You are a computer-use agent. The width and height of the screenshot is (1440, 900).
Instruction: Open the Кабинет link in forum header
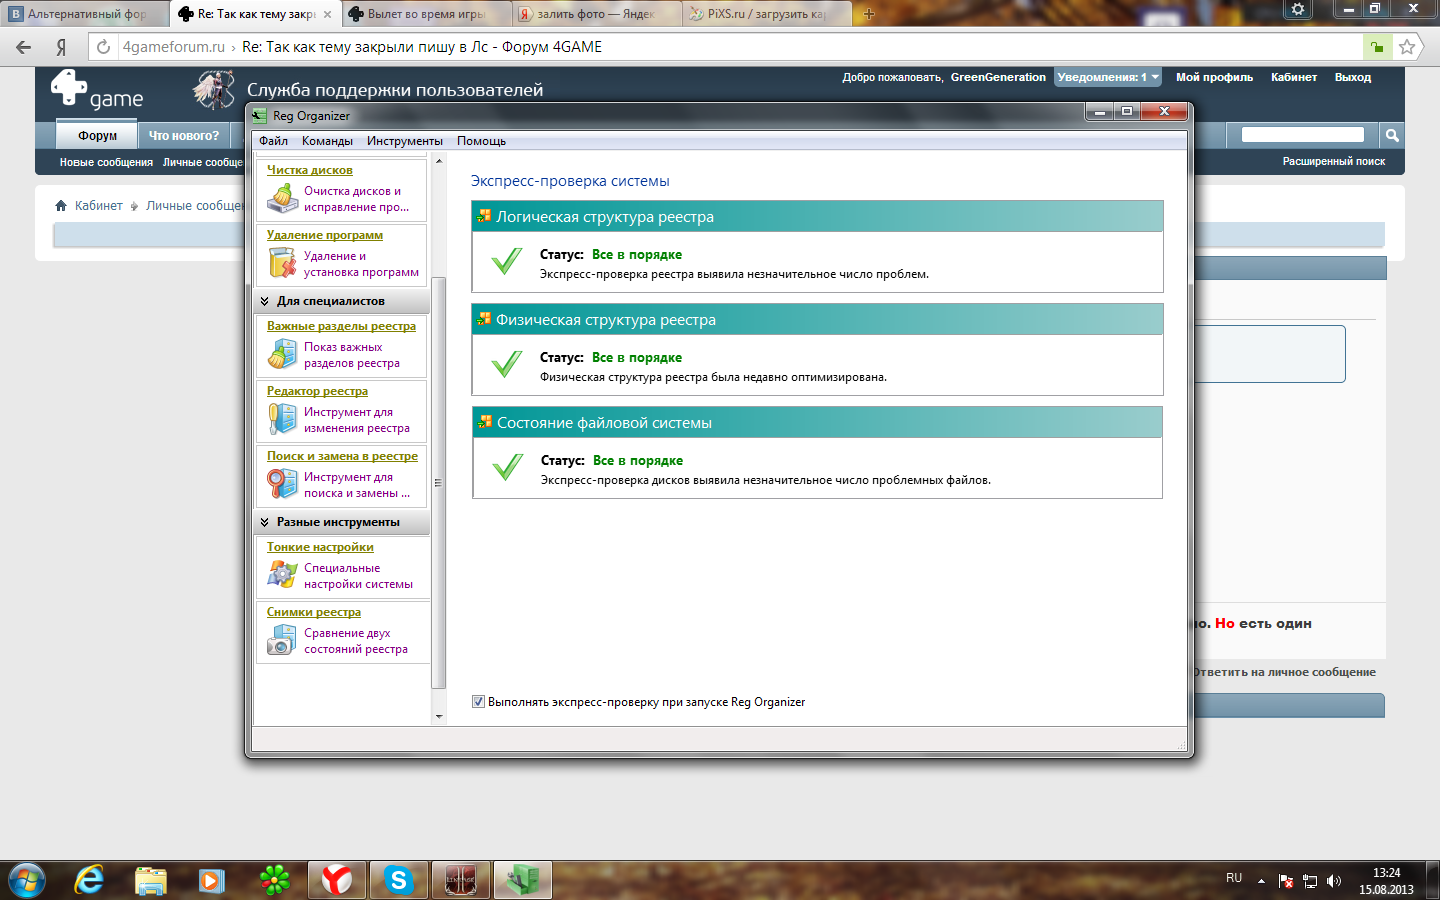point(1294,77)
